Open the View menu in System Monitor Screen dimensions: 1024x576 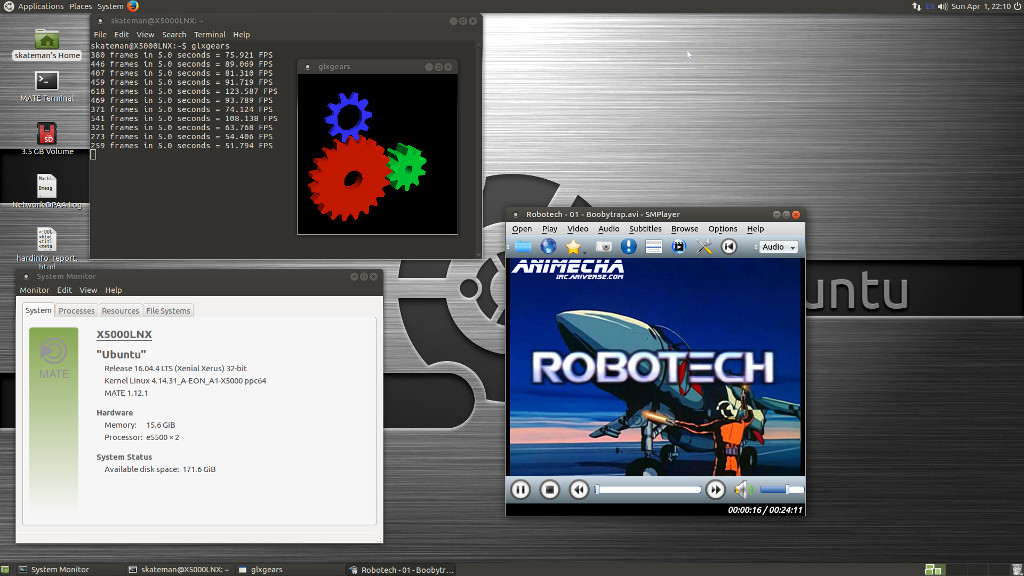click(88, 290)
